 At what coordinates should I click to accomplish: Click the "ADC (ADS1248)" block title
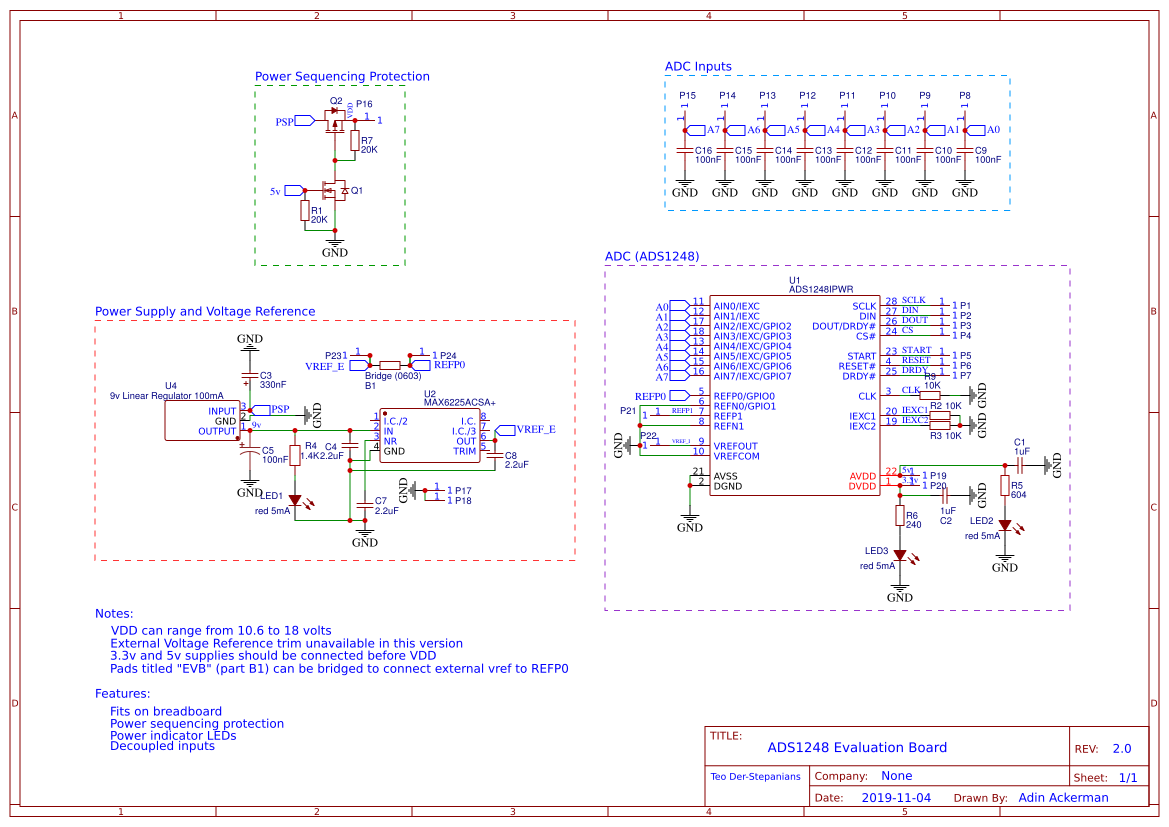652,257
